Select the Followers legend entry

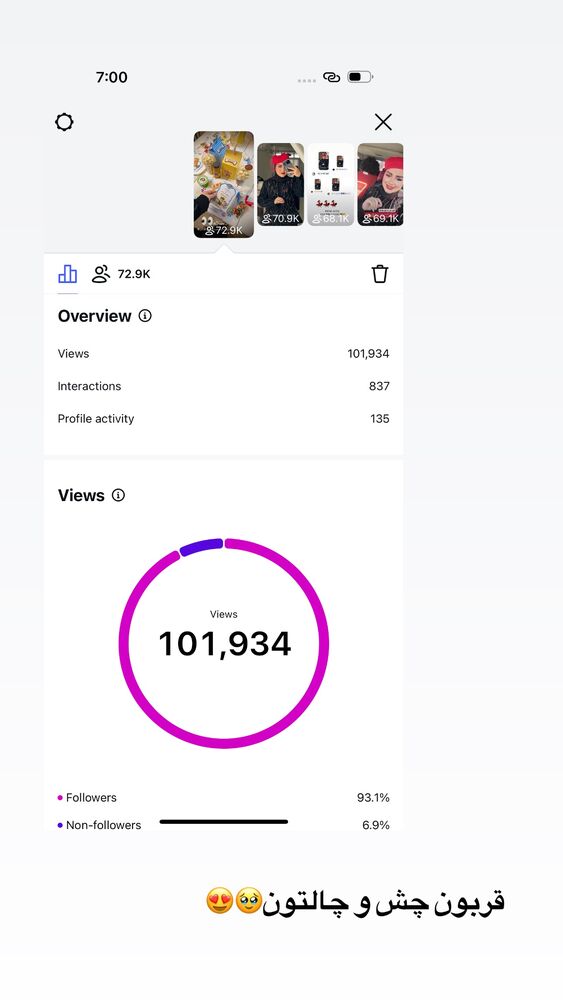click(224, 797)
